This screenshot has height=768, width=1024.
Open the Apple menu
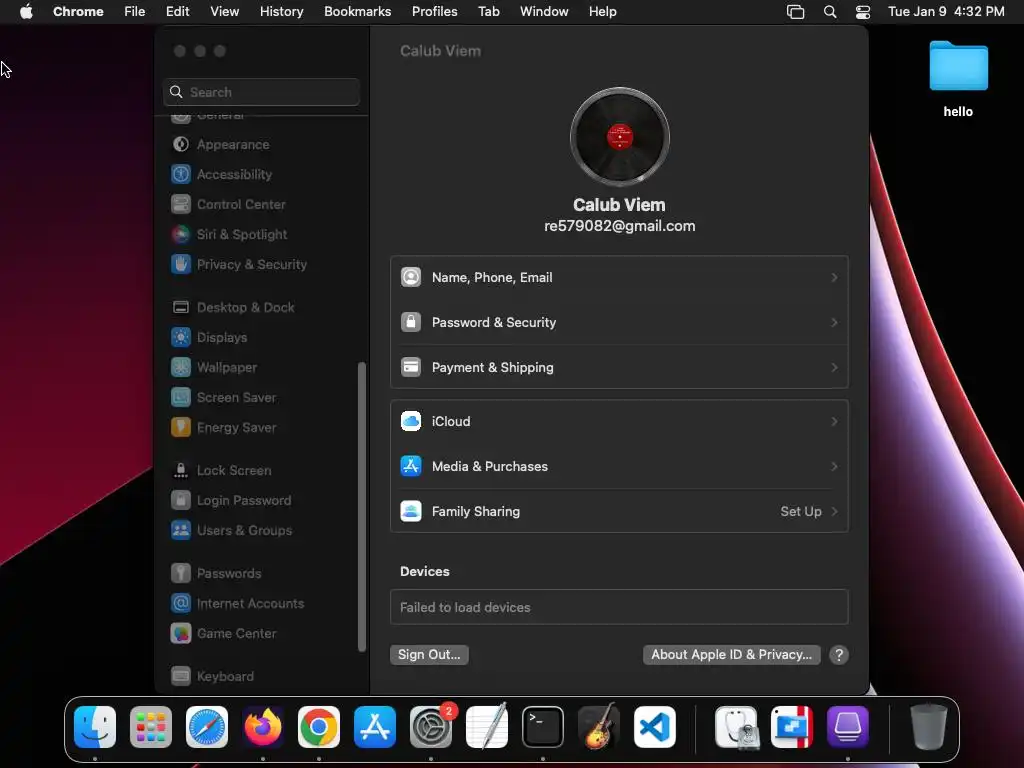(x=26, y=12)
